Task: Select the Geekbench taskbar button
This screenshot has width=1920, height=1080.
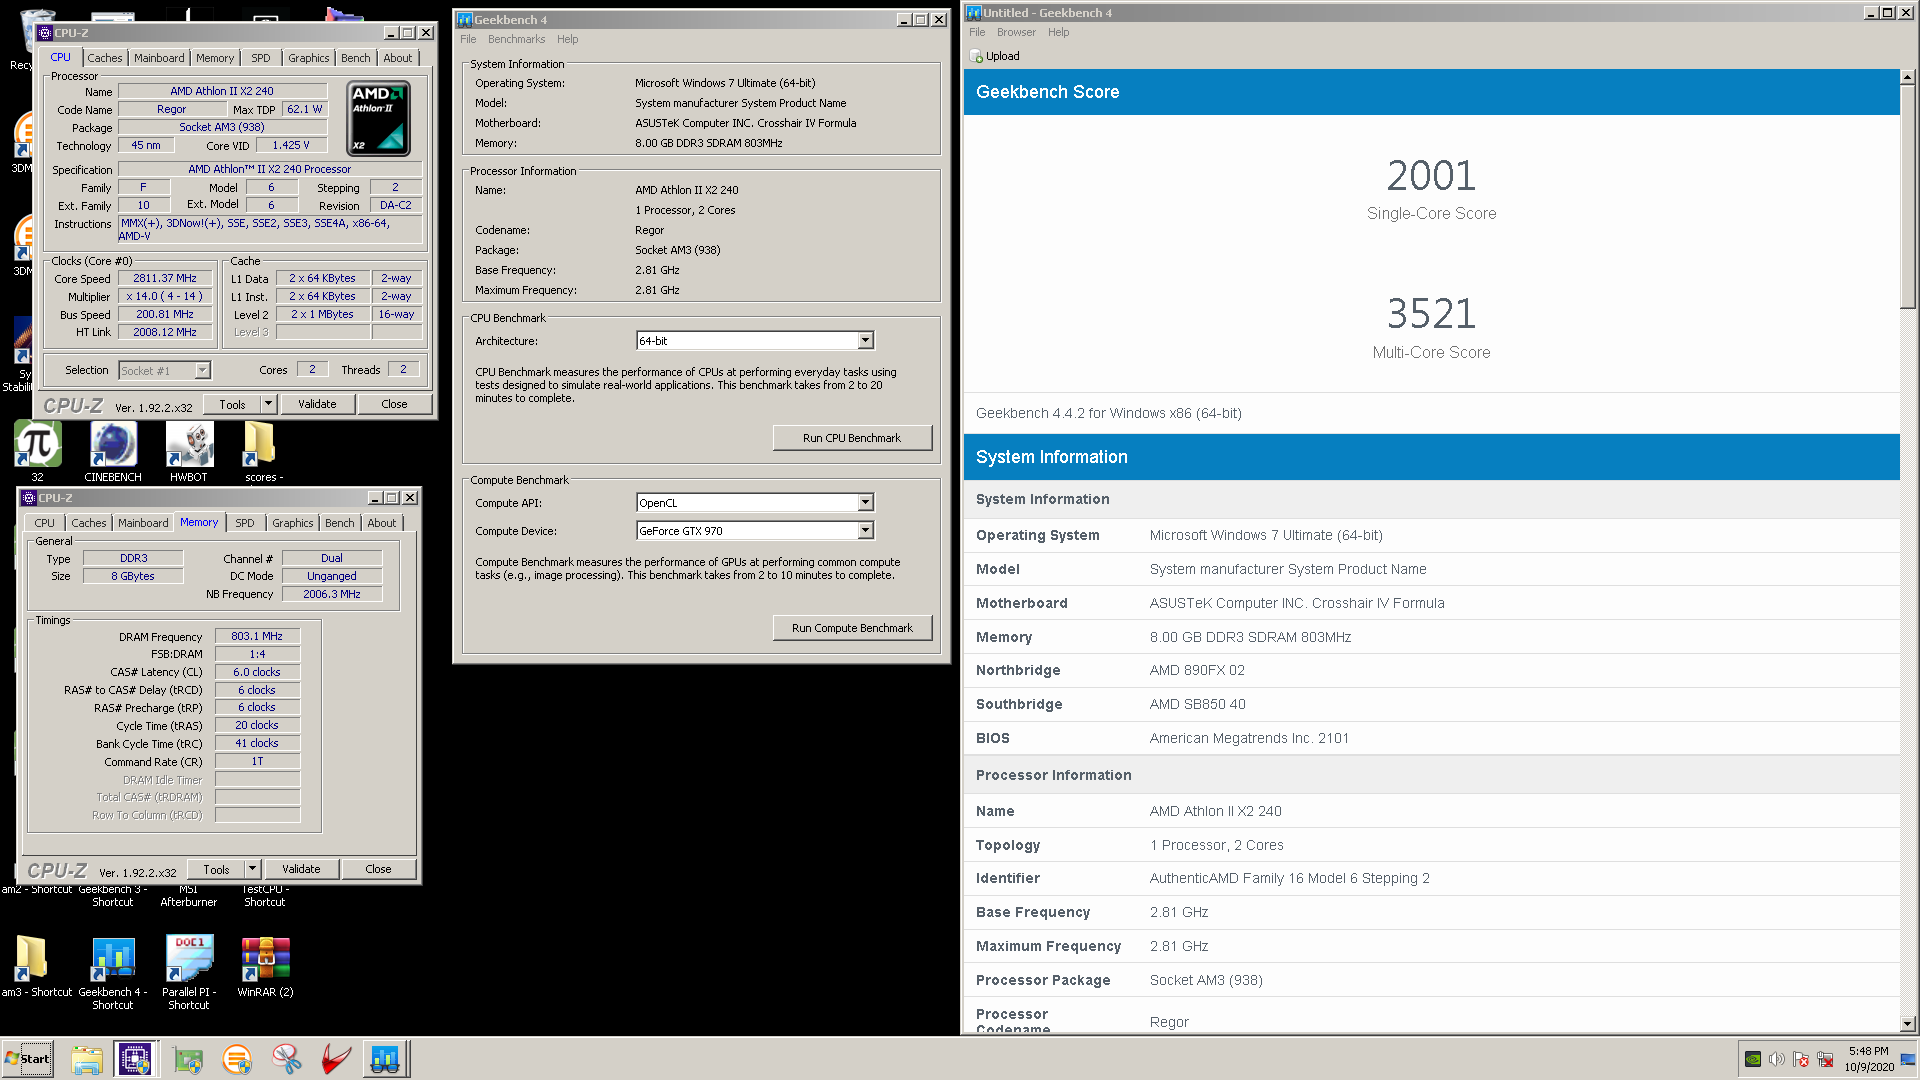Action: tap(385, 1059)
